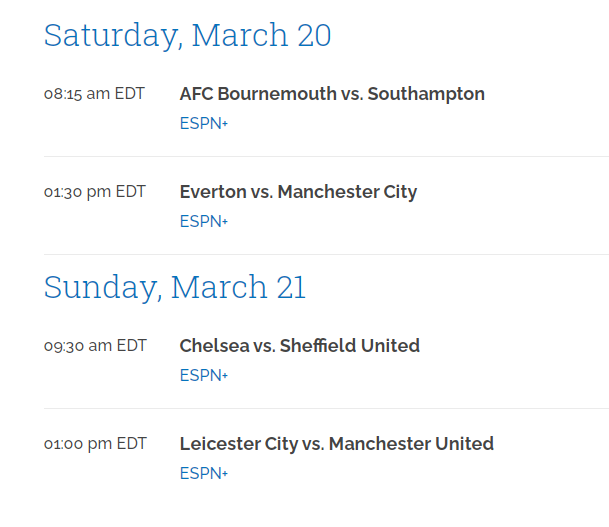Open ESPN+ link under Chelsea vs. Sheffield United
Image resolution: width=609 pixels, height=527 pixels.
pyautogui.click(x=204, y=376)
